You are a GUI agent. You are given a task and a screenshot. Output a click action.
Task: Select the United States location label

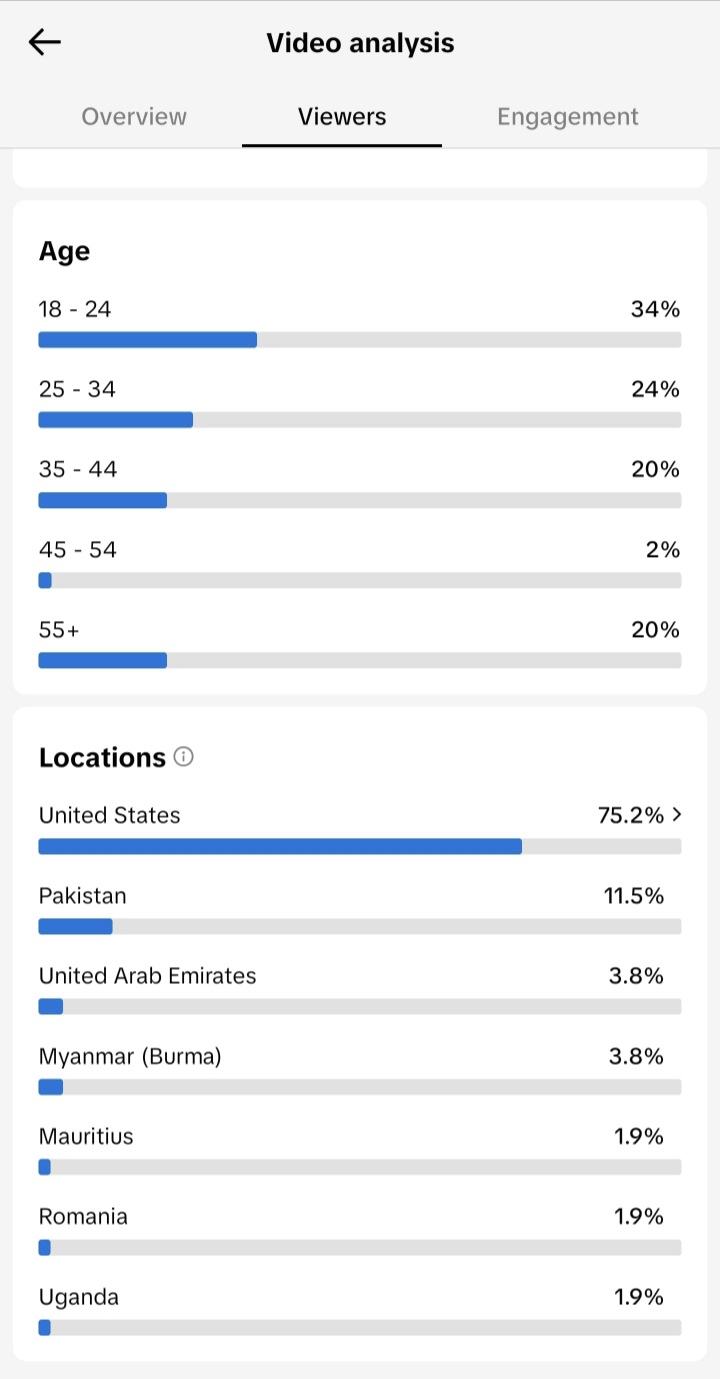point(110,815)
